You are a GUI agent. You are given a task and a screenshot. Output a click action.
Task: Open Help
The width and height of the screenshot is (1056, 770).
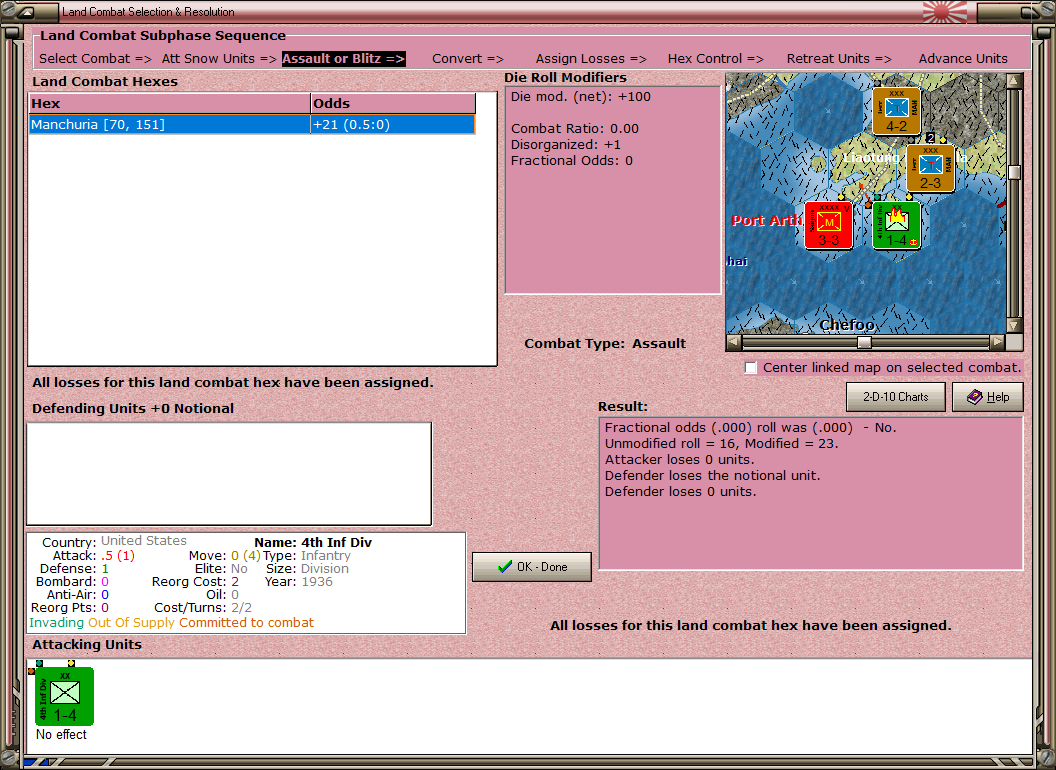coord(988,397)
